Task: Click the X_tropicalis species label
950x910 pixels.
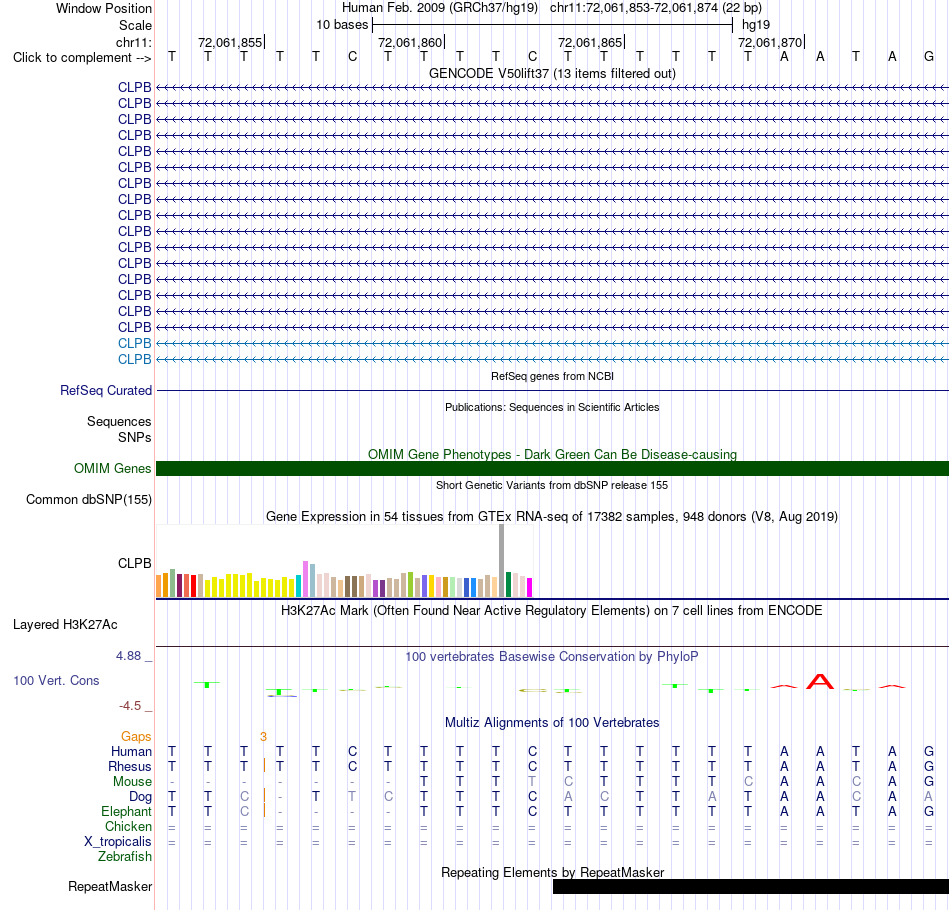Action: [x=118, y=842]
